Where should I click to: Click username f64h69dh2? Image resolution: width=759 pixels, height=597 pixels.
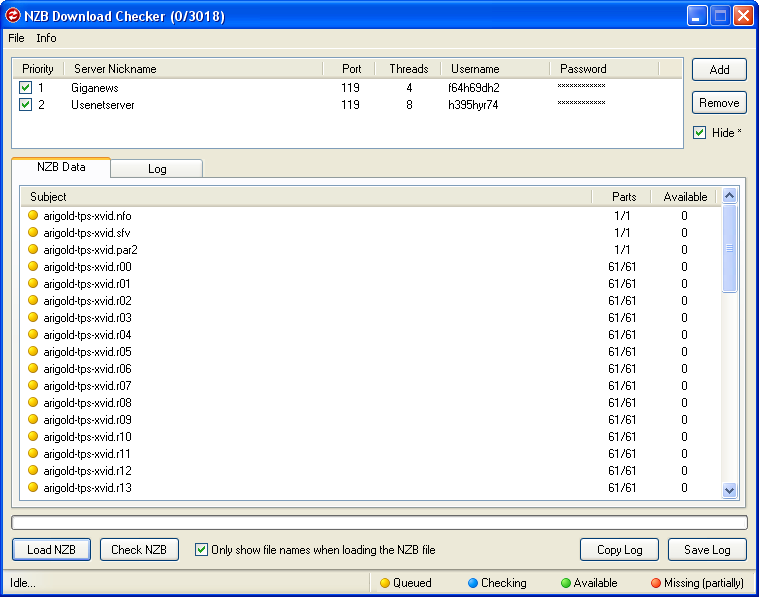[x=473, y=88]
